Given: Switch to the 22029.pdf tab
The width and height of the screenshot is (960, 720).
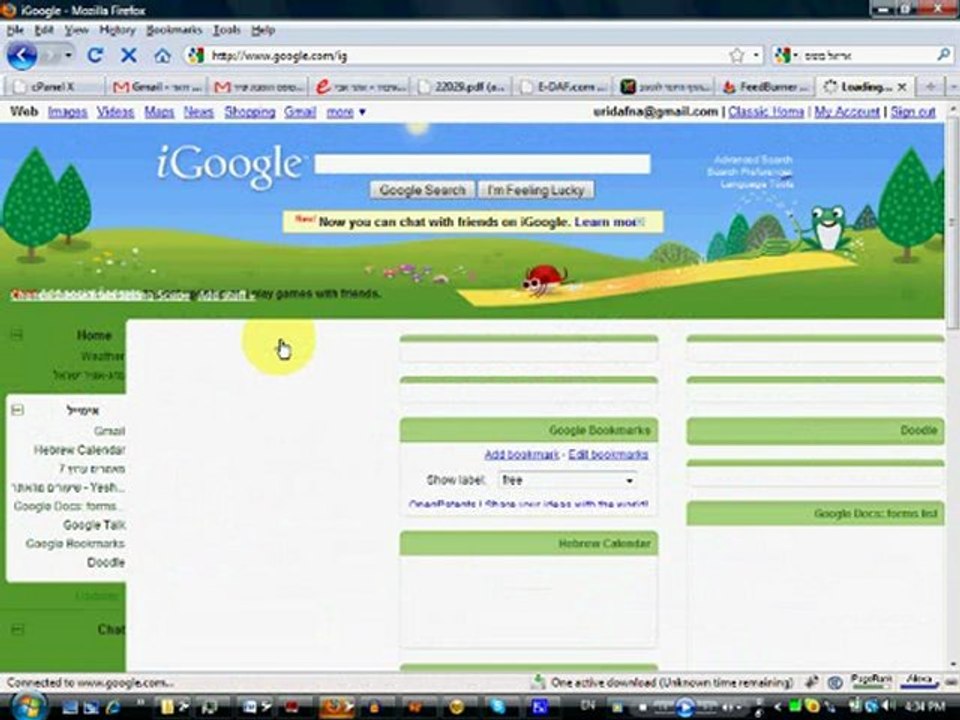Looking at the screenshot, I should point(462,87).
